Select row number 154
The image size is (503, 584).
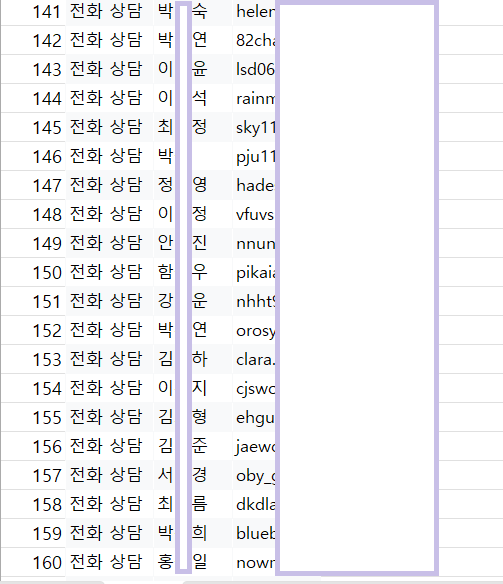(x=47, y=388)
